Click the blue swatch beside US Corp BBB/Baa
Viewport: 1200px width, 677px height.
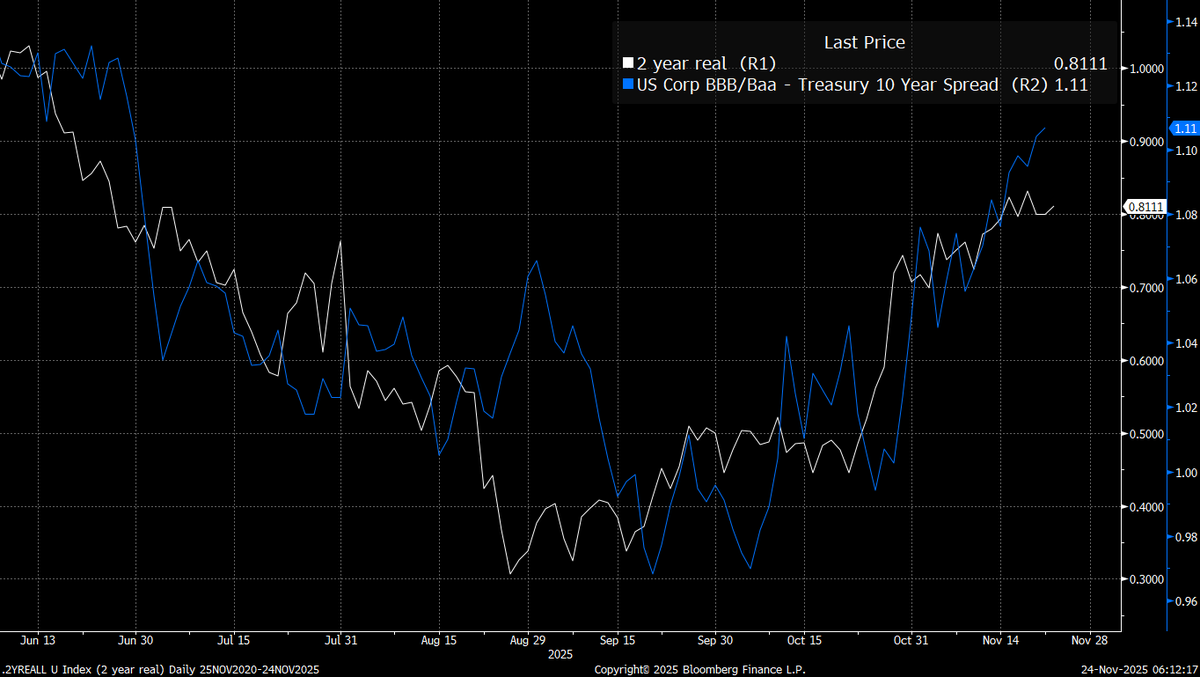point(628,86)
